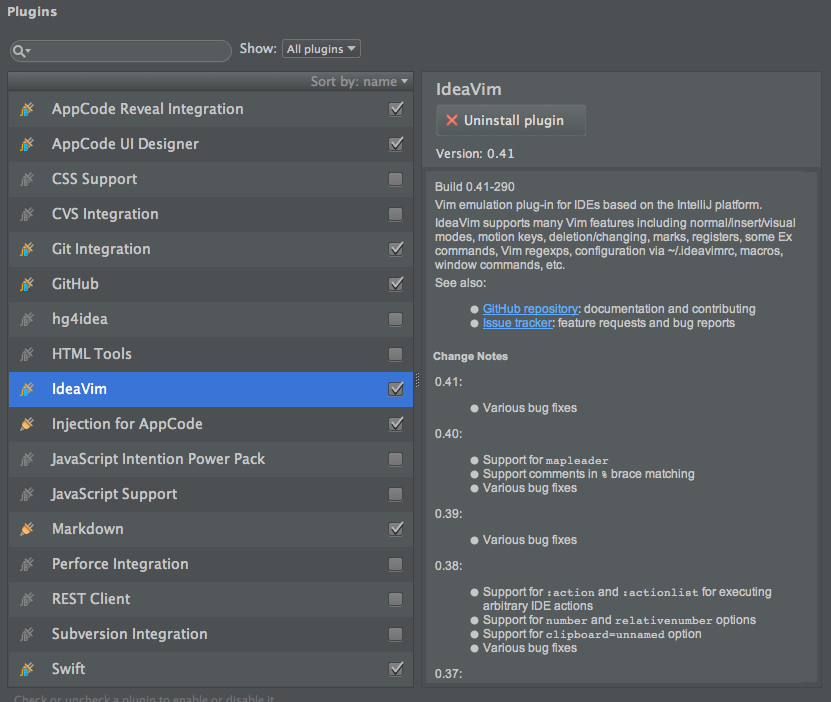This screenshot has width=831, height=702.
Task: Select the Perforce Integration plugin name
Action: [120, 564]
